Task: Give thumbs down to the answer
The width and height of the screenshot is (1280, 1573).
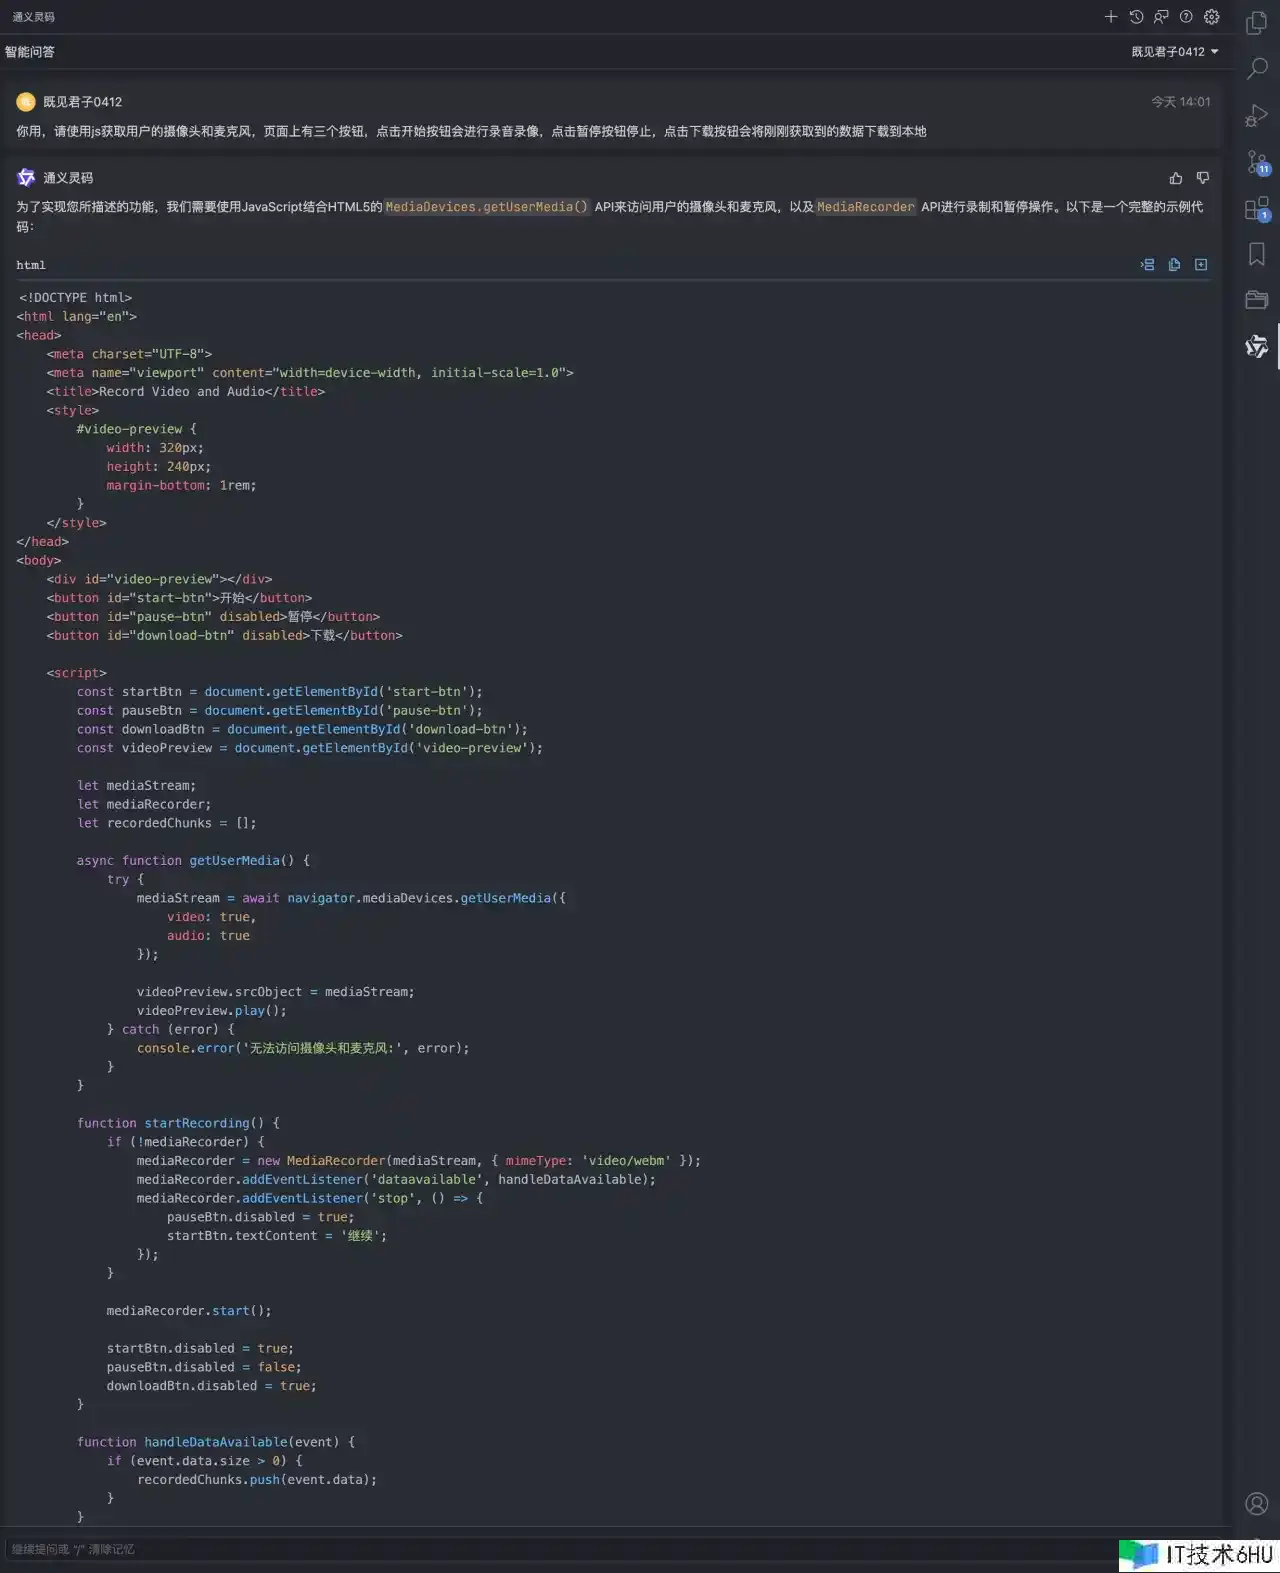Action: coord(1203,178)
